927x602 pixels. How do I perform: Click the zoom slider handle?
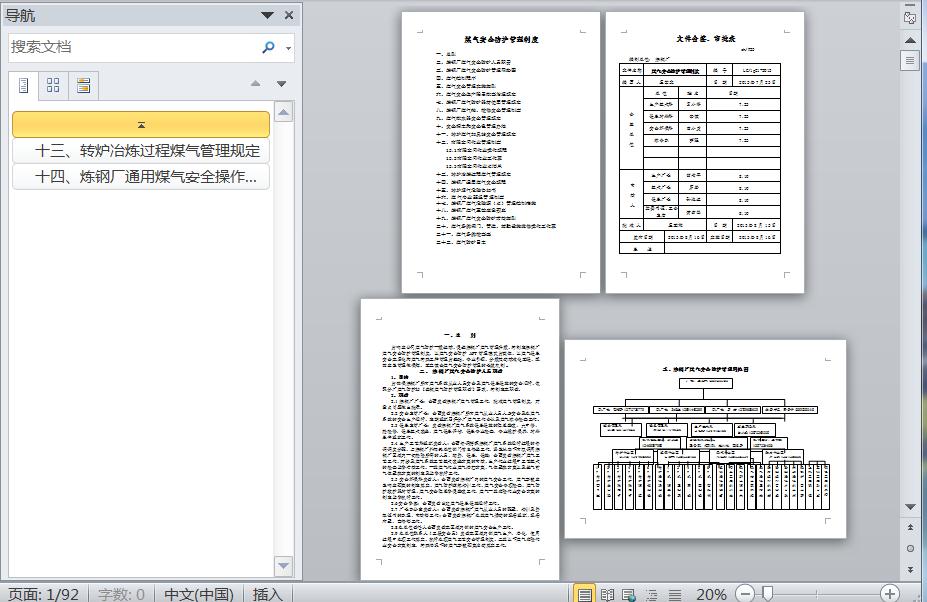[x=767, y=594]
